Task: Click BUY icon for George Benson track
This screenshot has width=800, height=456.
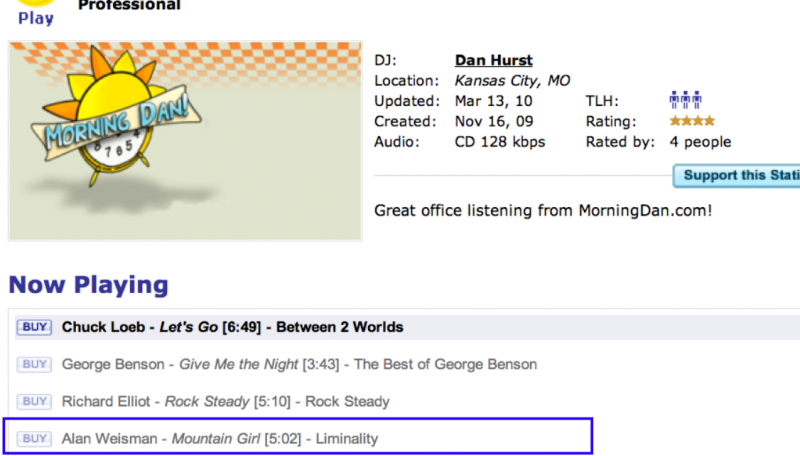Action: 33,364
